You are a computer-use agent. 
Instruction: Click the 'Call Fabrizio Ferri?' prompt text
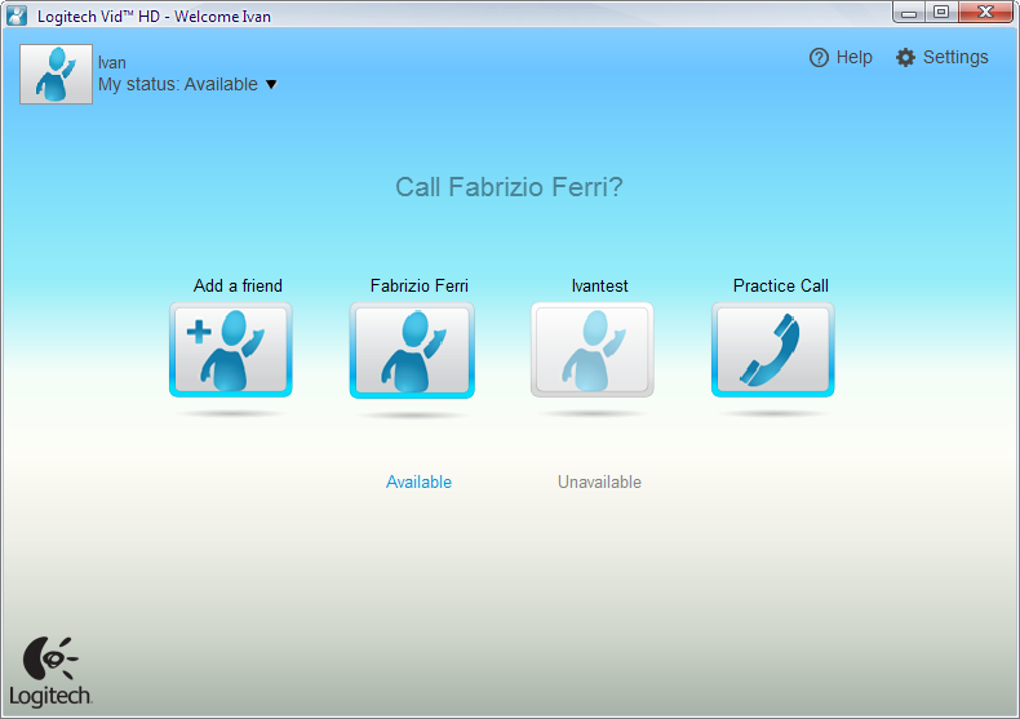coord(509,187)
